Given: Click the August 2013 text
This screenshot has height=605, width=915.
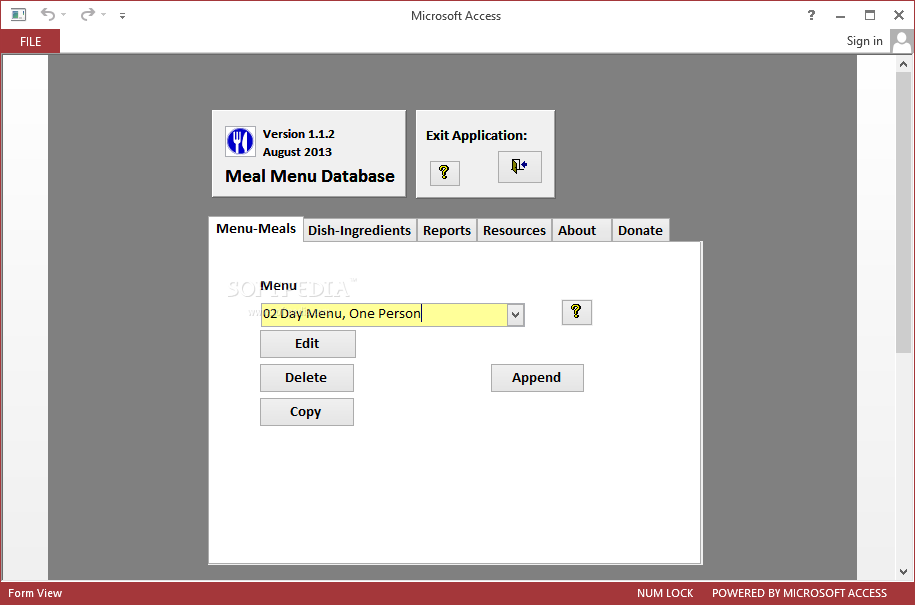Looking at the screenshot, I should coord(297,152).
